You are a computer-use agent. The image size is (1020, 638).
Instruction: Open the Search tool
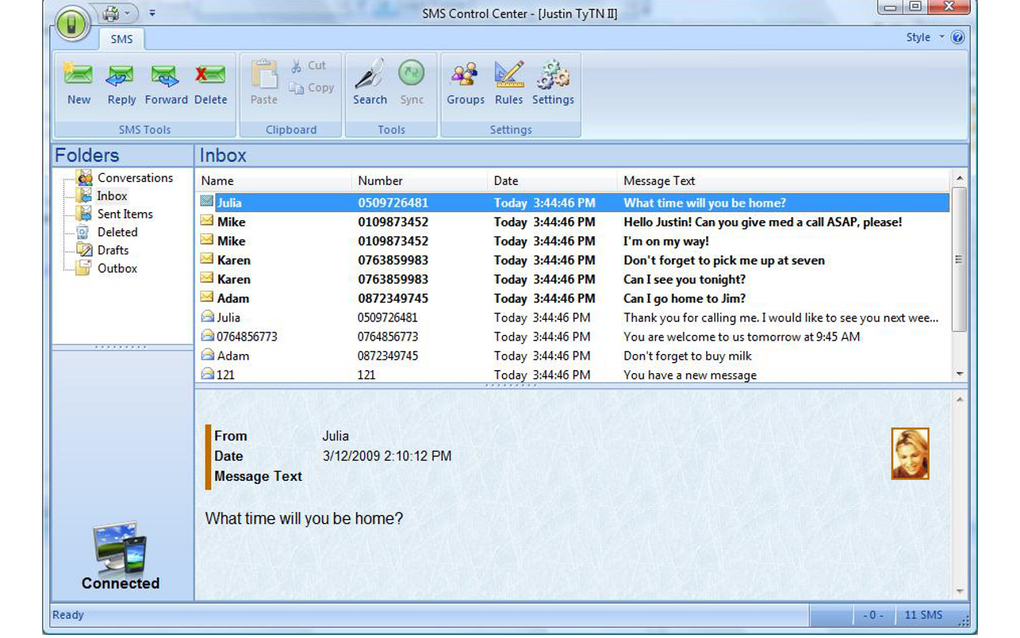click(369, 83)
